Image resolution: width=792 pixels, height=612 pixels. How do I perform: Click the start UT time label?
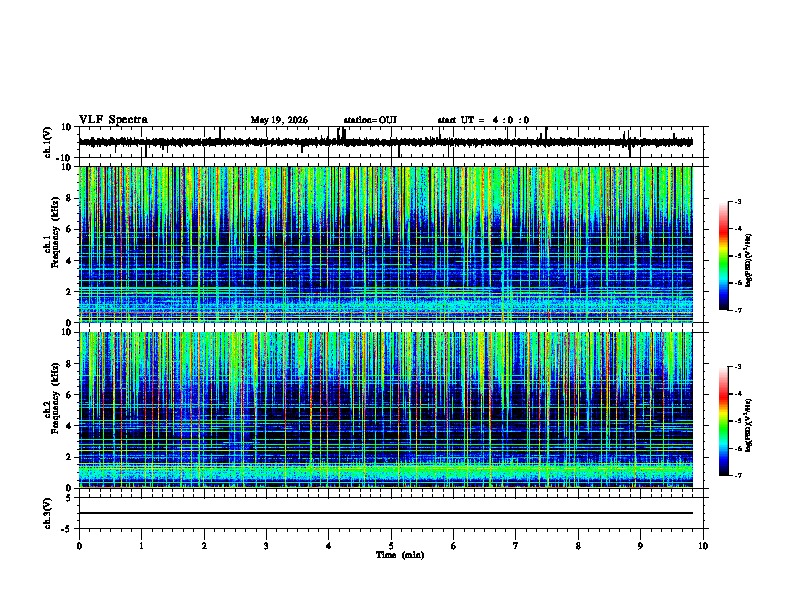point(483,120)
